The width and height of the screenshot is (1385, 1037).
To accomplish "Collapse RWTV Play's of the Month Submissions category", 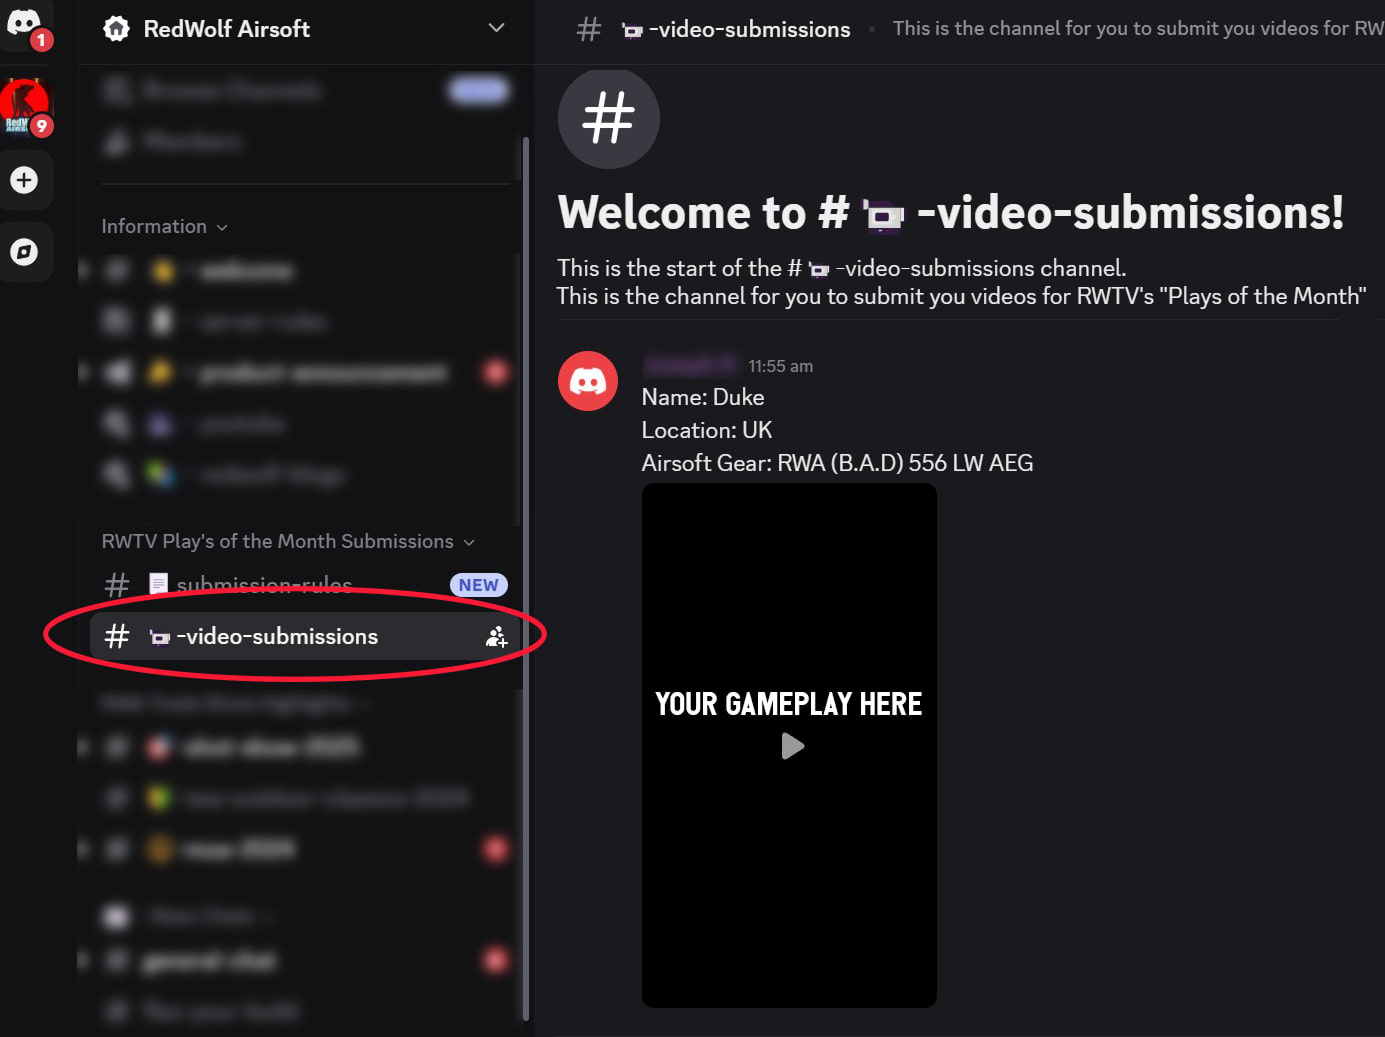I will coord(288,541).
